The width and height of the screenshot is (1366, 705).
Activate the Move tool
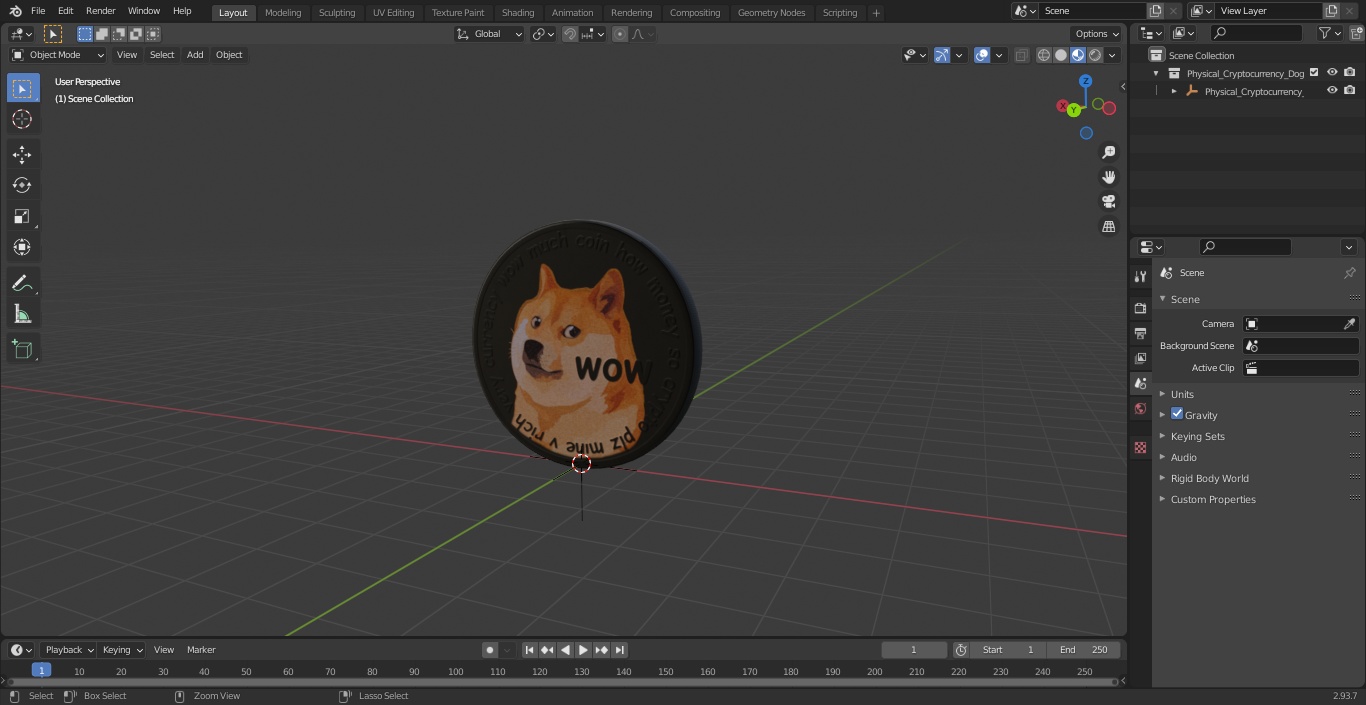[x=22, y=154]
